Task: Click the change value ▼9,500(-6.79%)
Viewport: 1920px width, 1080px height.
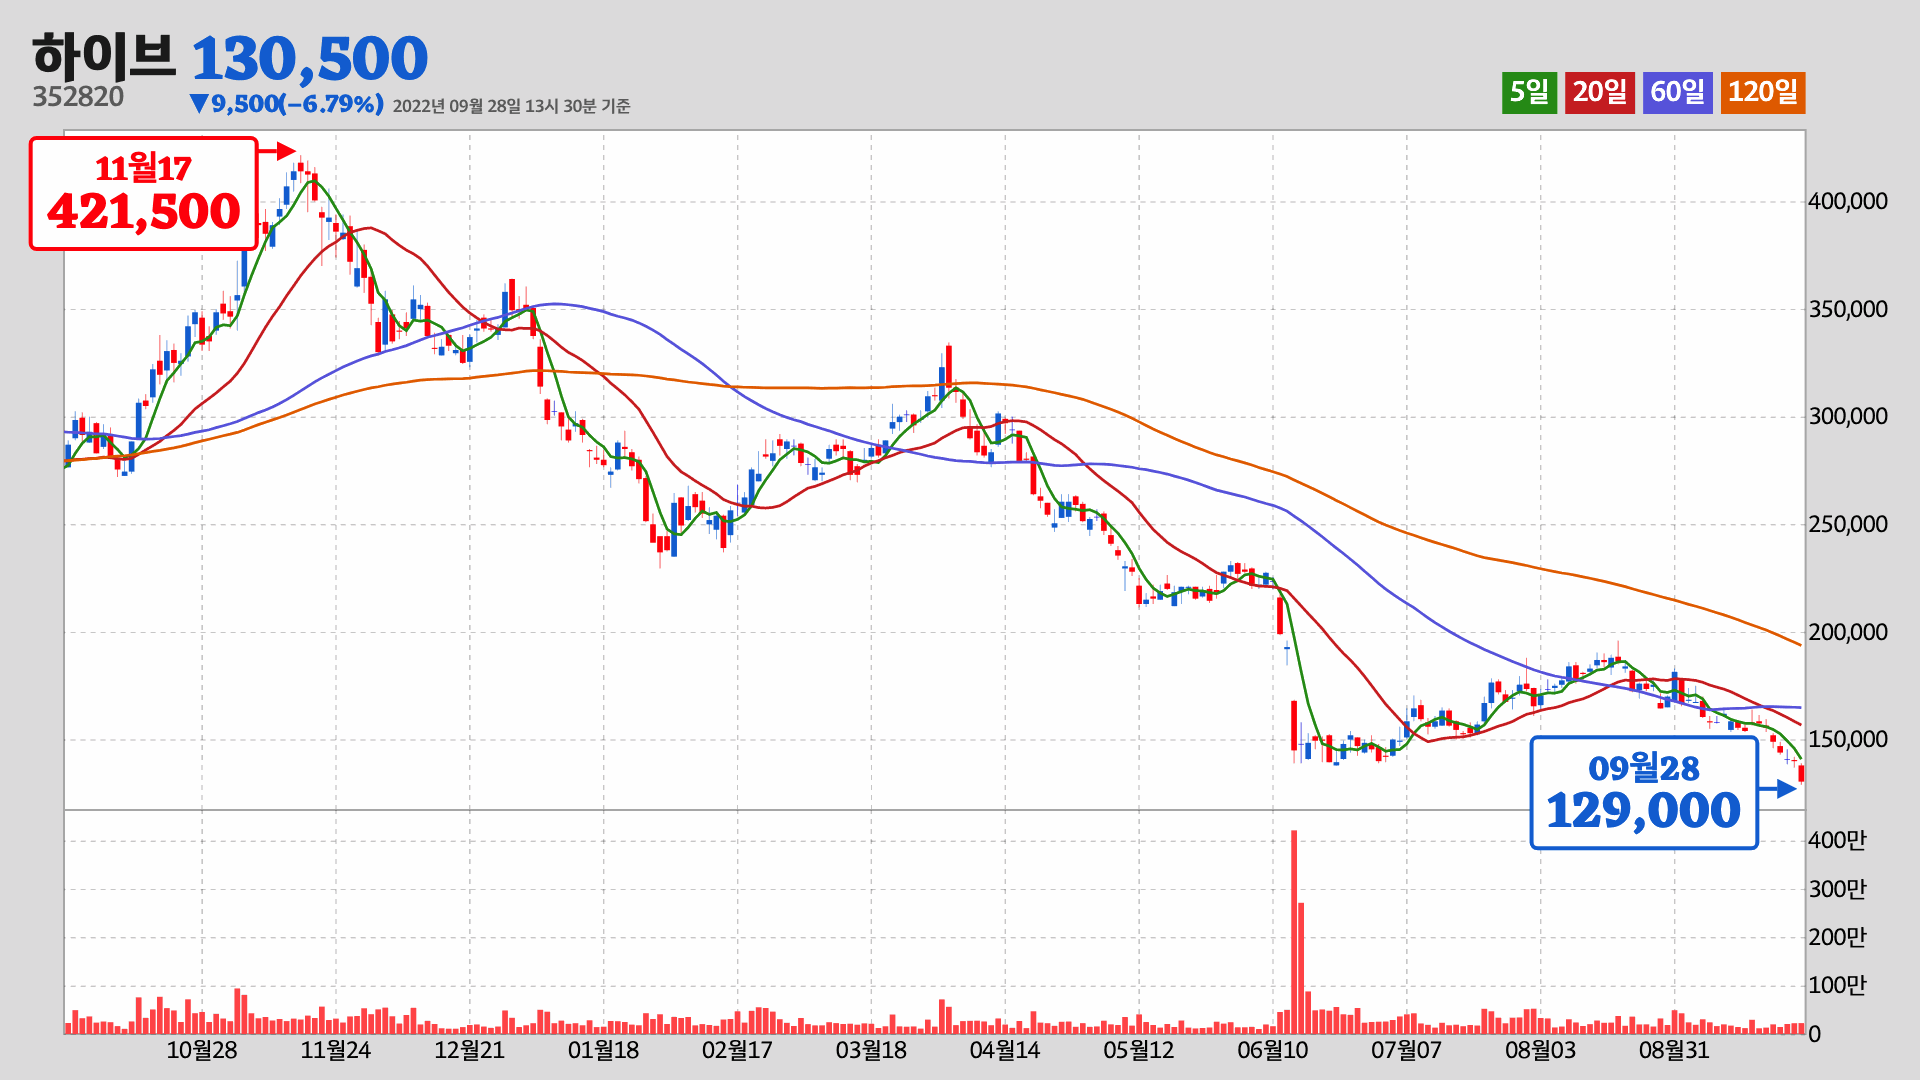Action: pyautogui.click(x=286, y=104)
